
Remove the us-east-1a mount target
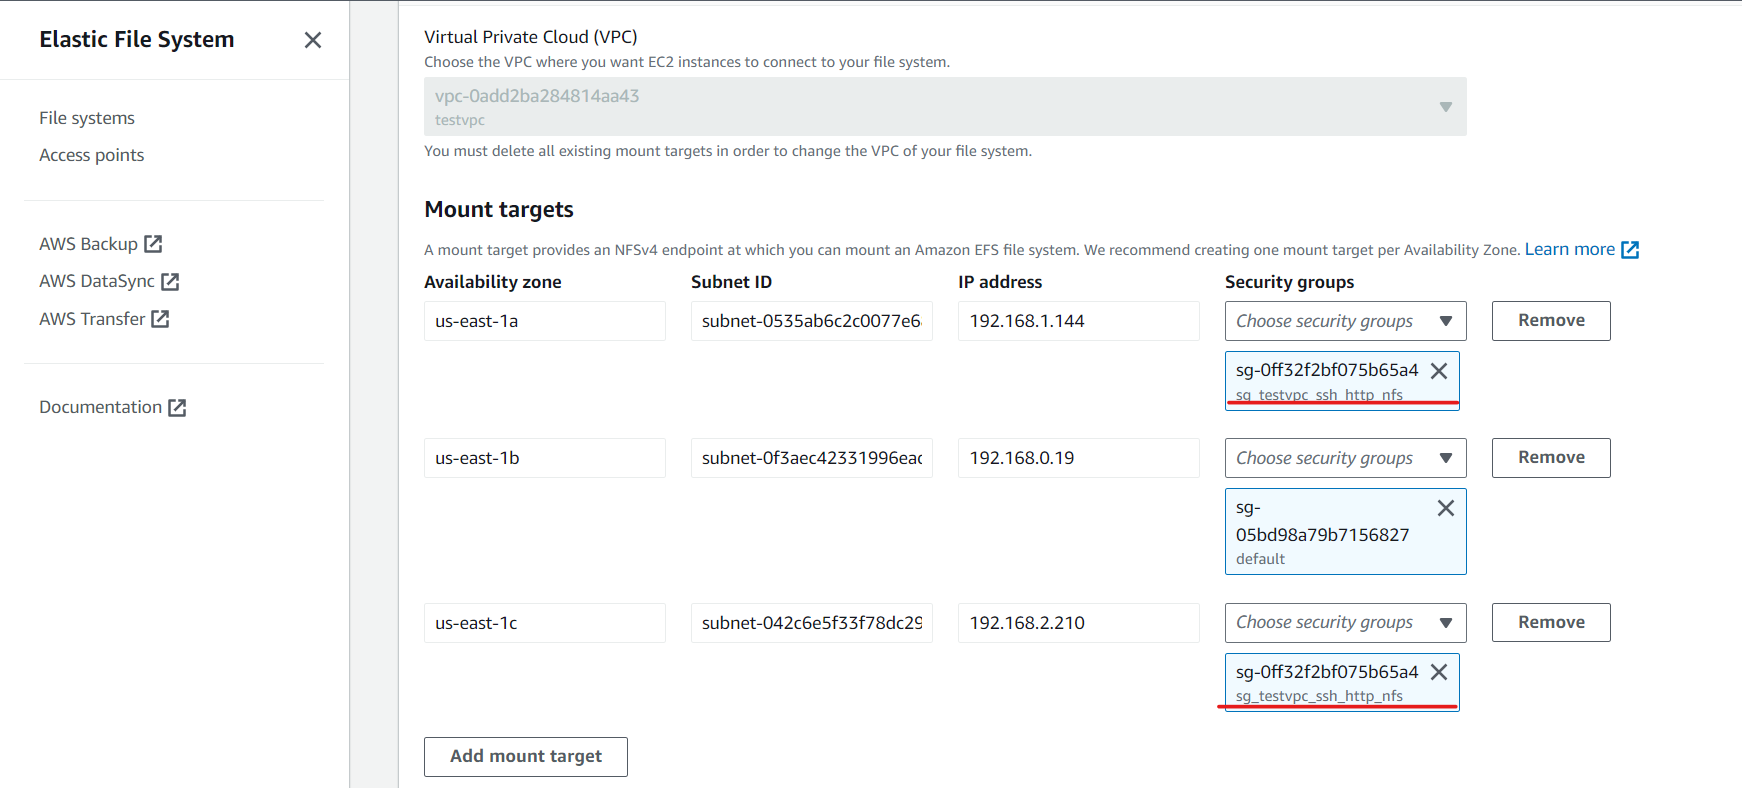(1551, 321)
